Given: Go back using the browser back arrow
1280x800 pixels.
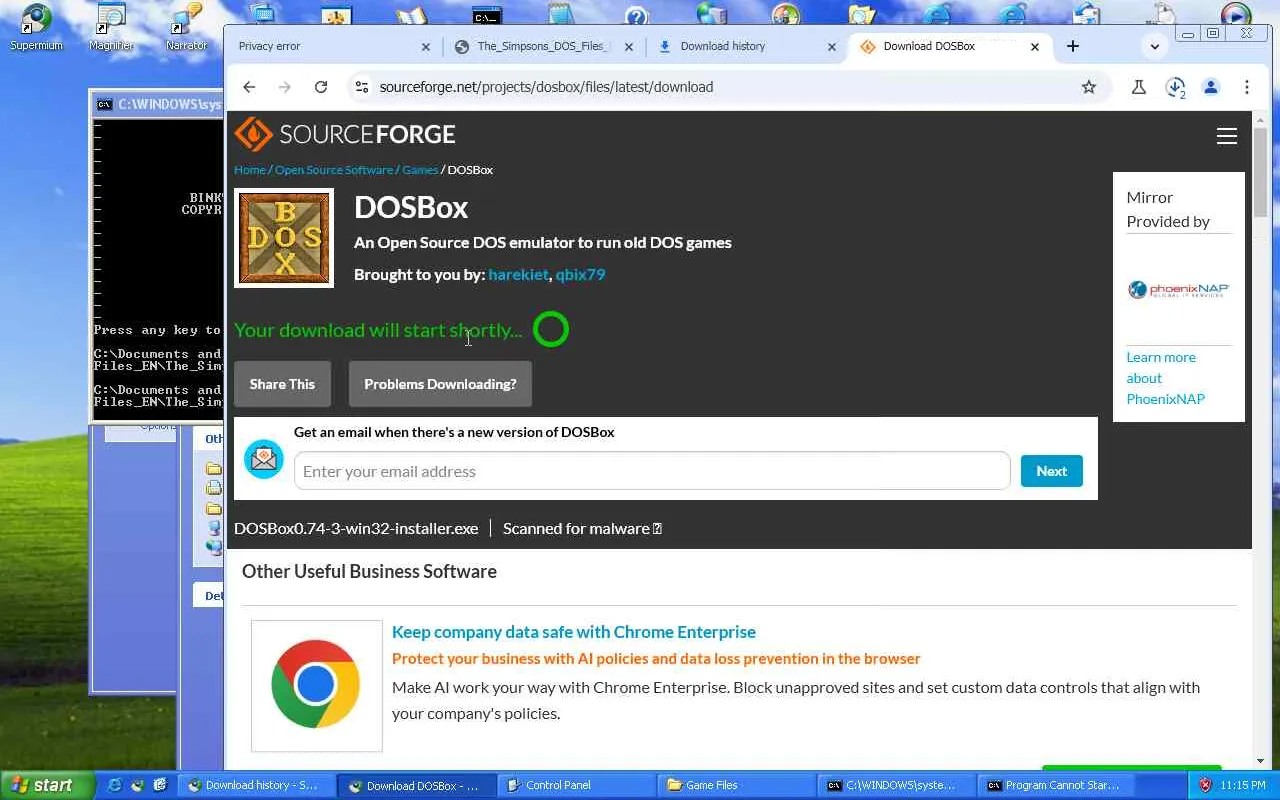Looking at the screenshot, I should [x=249, y=87].
